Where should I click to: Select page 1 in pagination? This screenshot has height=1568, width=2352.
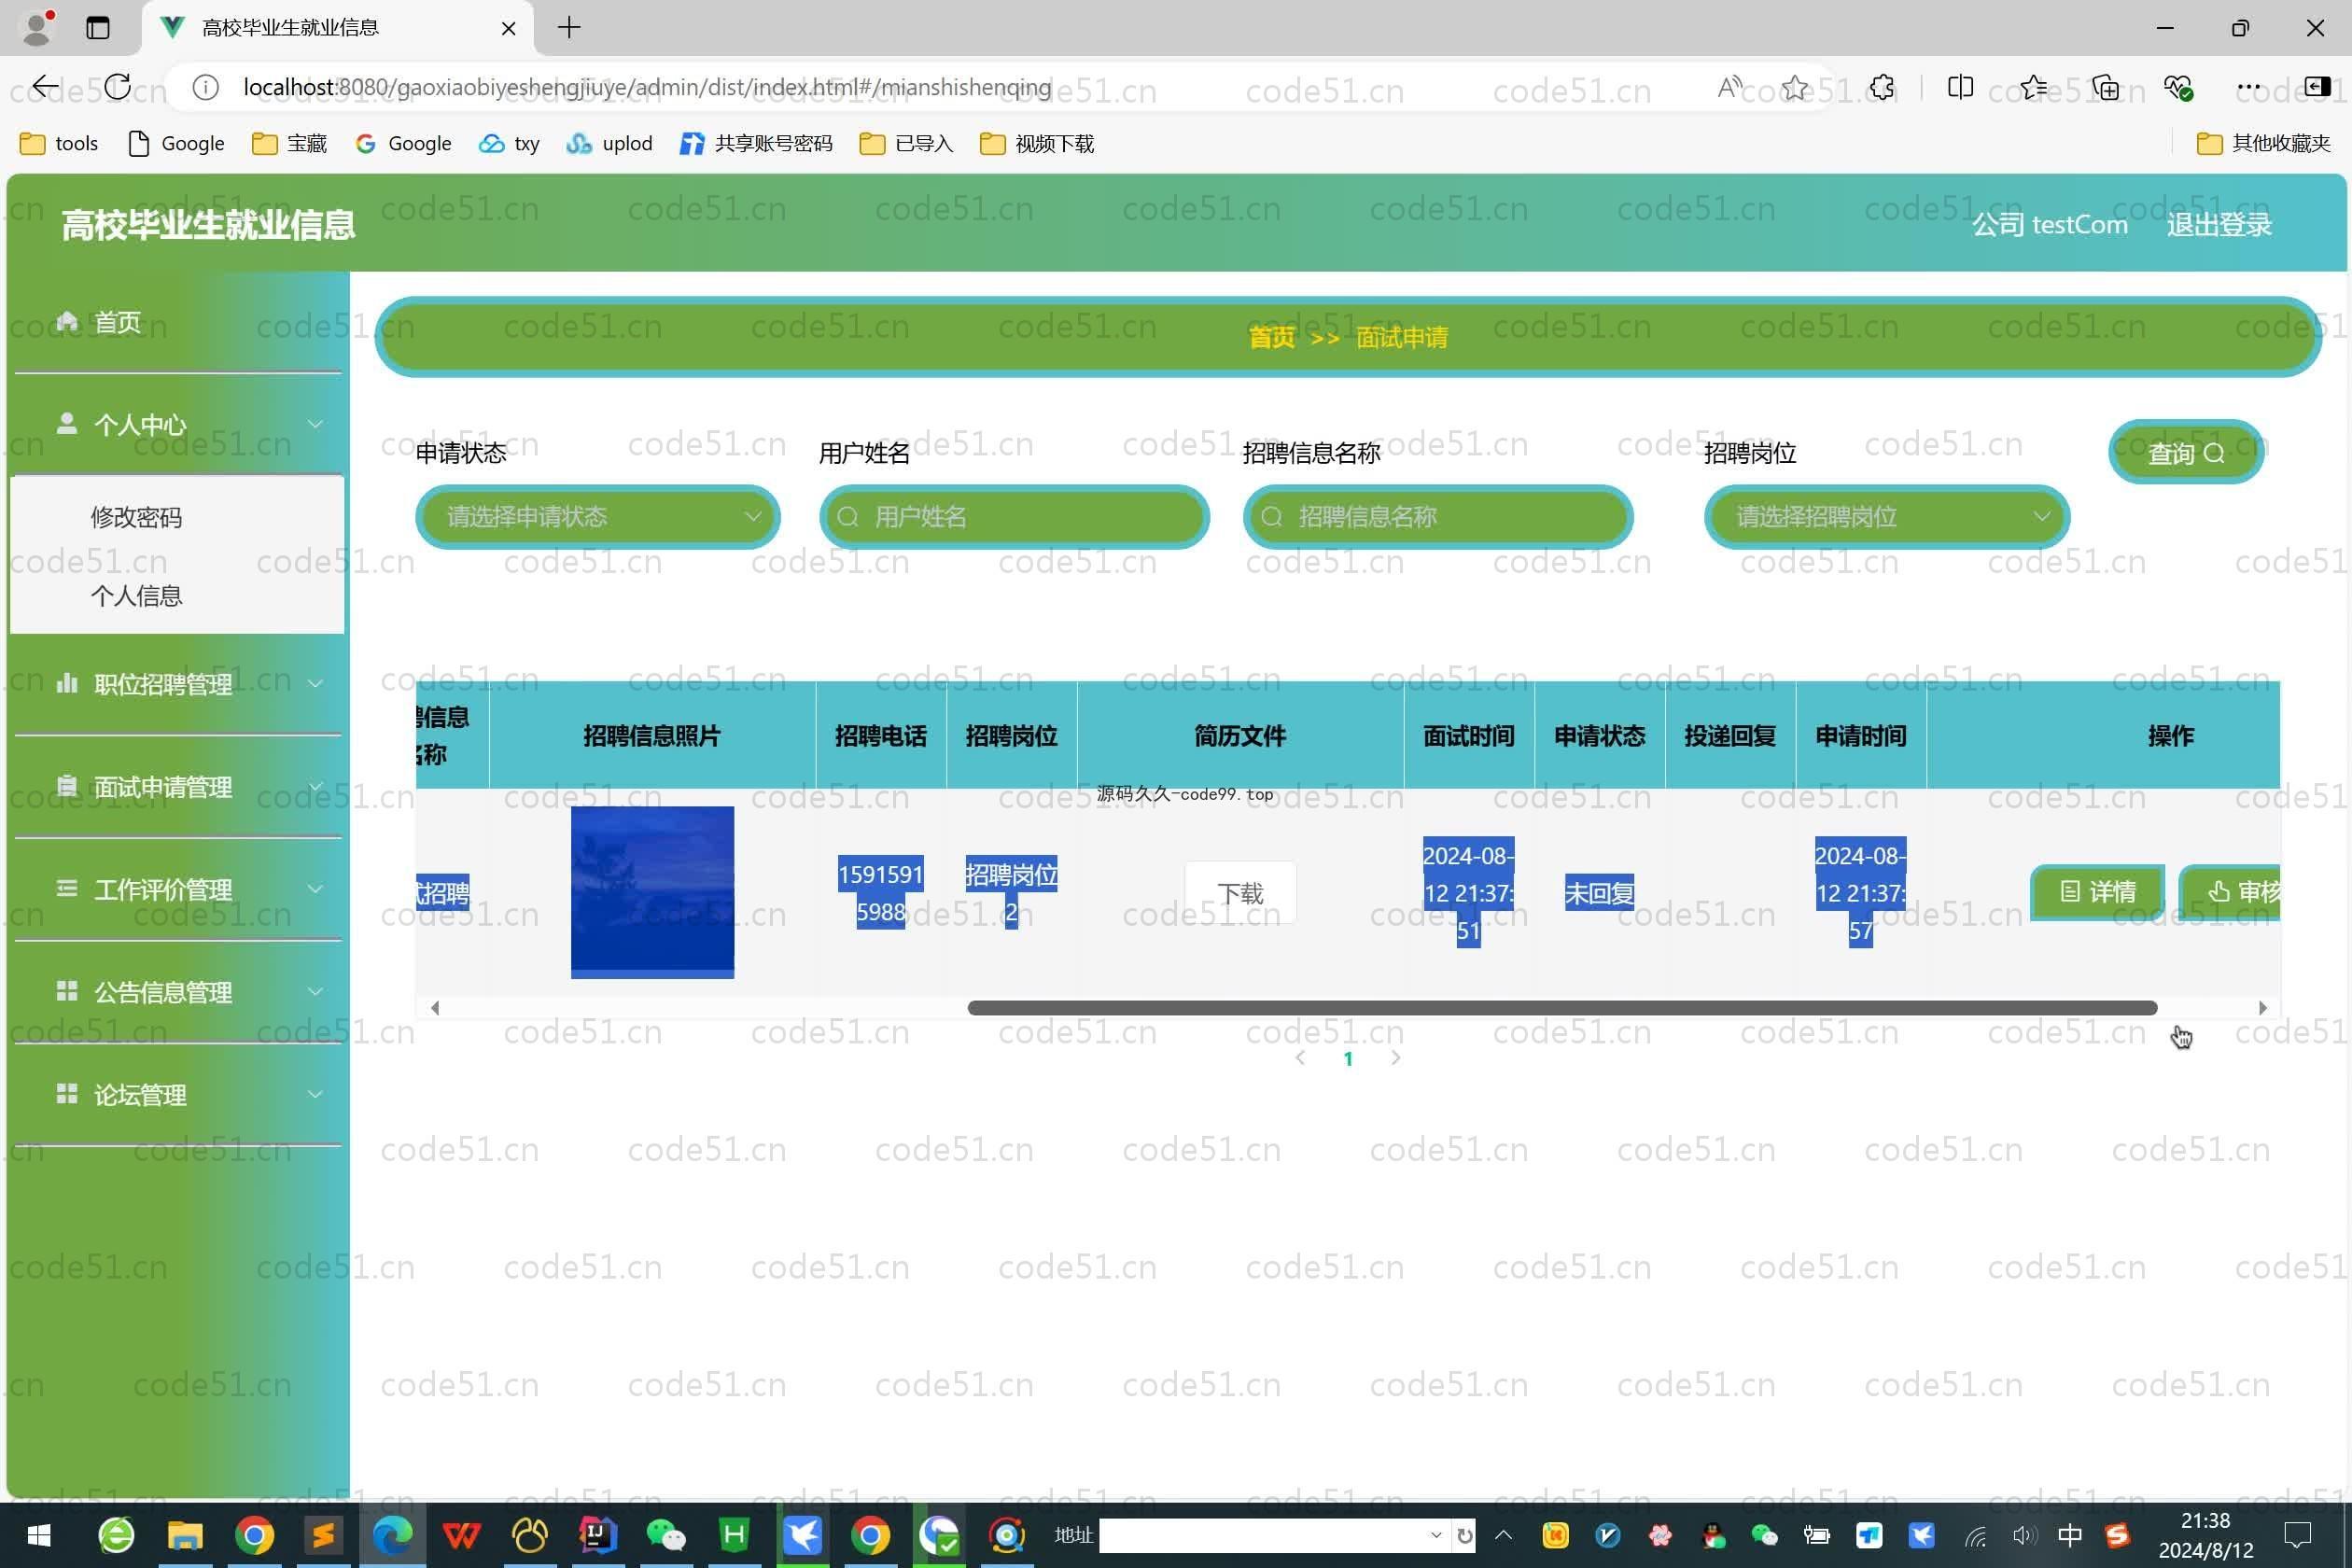point(1348,1059)
